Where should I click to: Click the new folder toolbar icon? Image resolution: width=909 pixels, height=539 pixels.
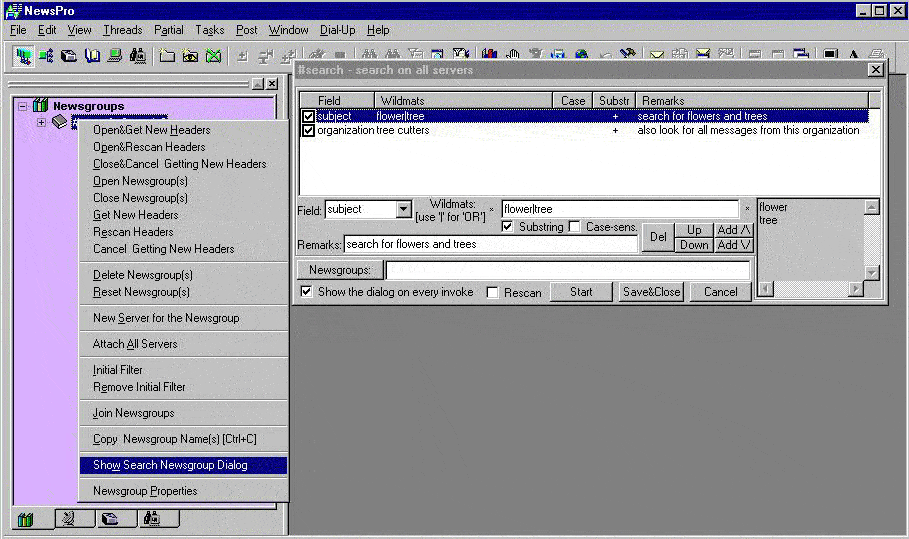pos(167,56)
